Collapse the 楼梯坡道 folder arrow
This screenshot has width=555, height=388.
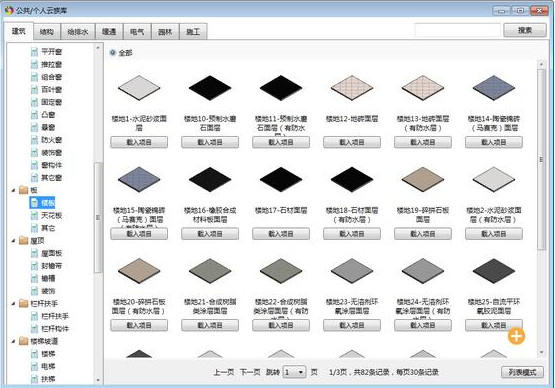tap(13, 341)
